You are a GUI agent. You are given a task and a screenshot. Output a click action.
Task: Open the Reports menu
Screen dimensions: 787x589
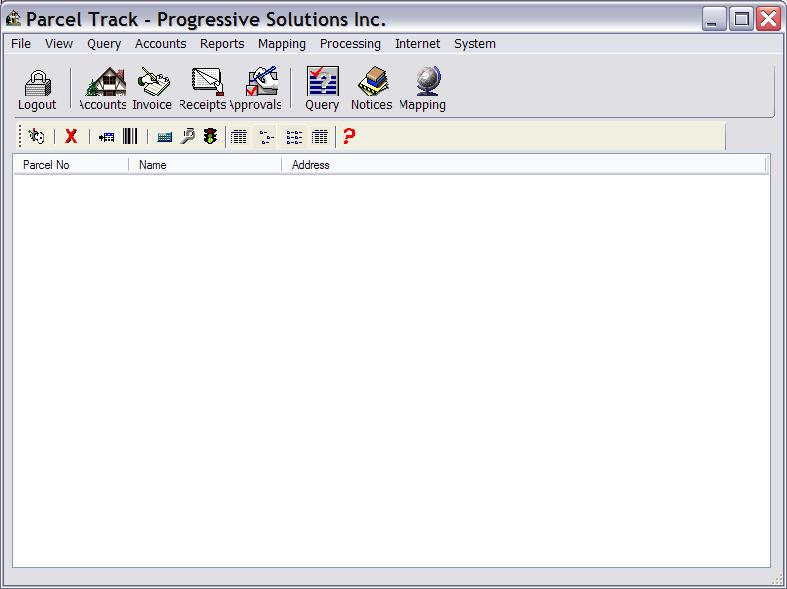(222, 44)
